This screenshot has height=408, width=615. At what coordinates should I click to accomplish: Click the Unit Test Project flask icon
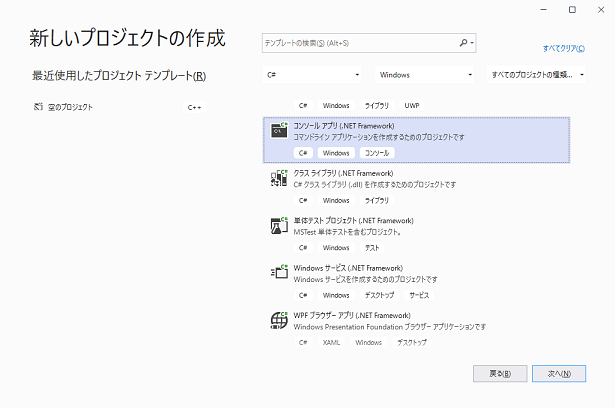tap(279, 225)
